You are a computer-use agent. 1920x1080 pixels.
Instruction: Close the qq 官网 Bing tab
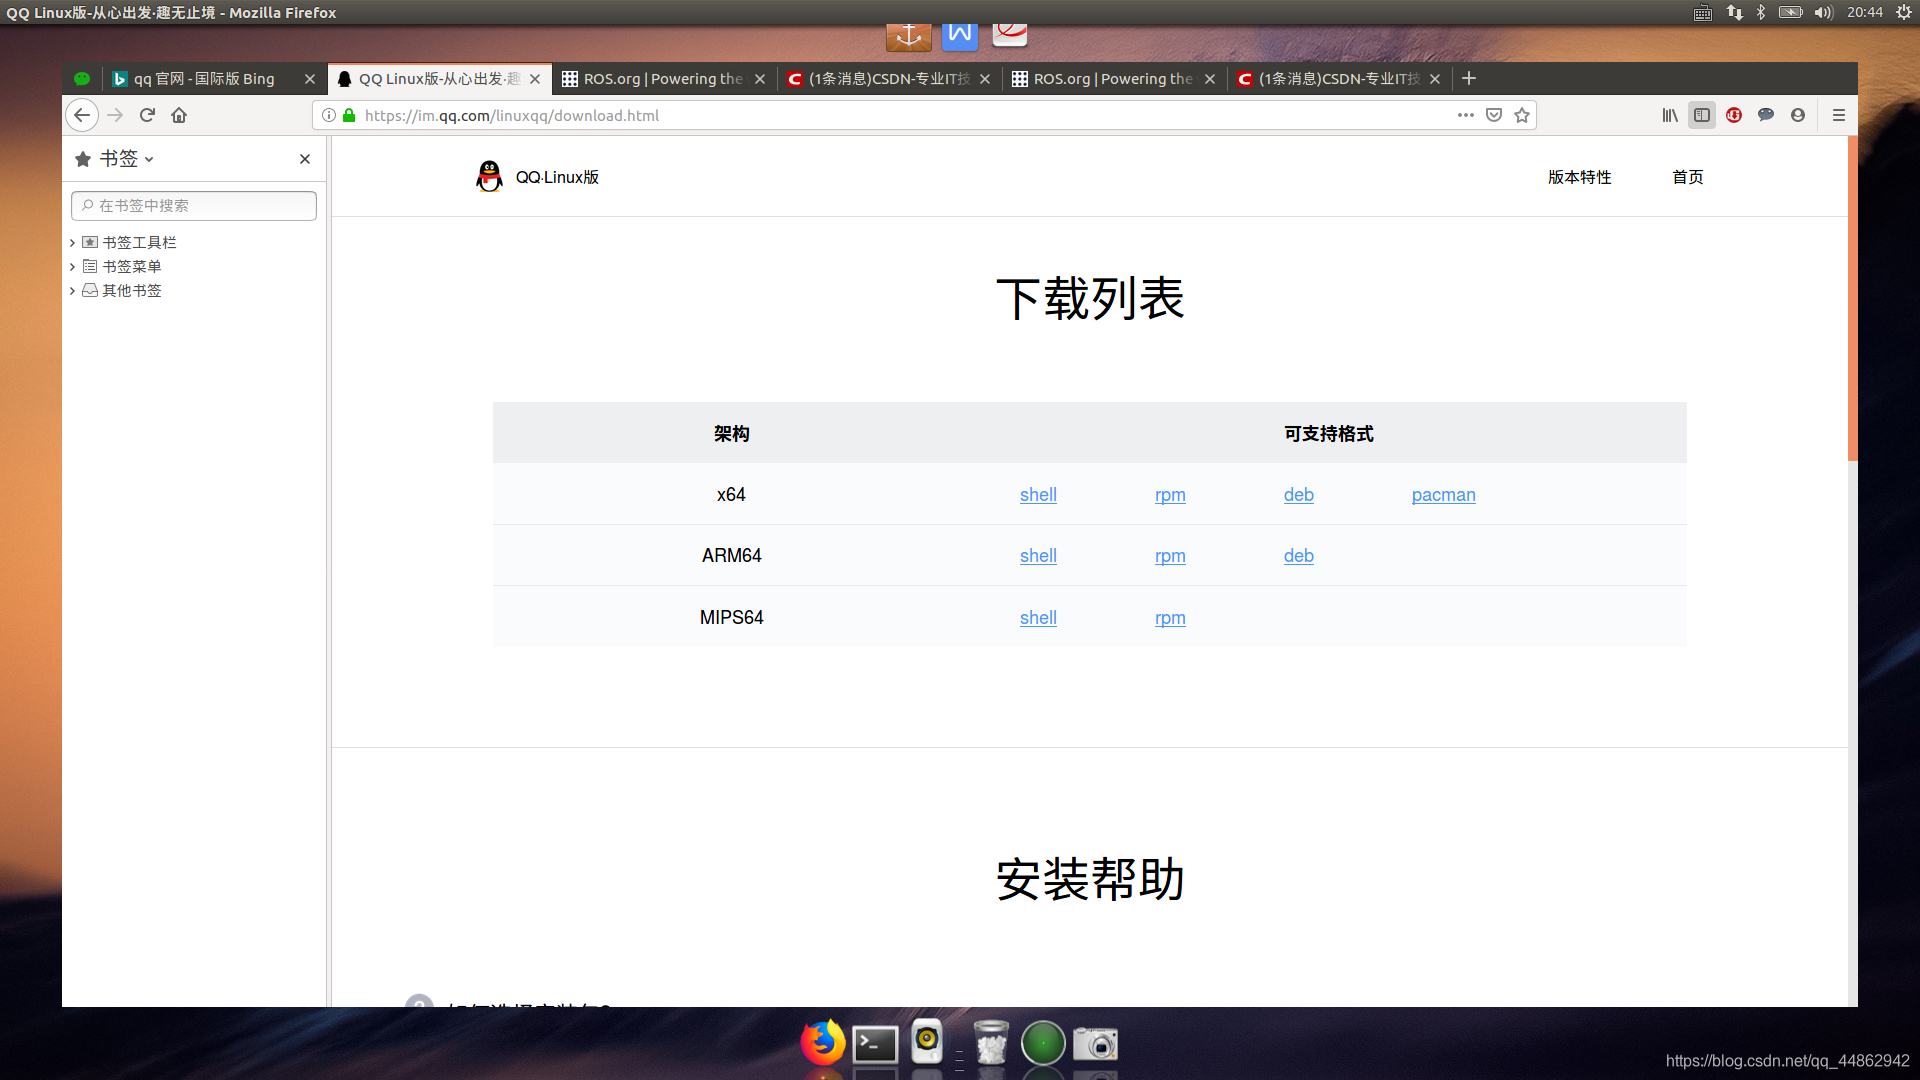point(310,79)
